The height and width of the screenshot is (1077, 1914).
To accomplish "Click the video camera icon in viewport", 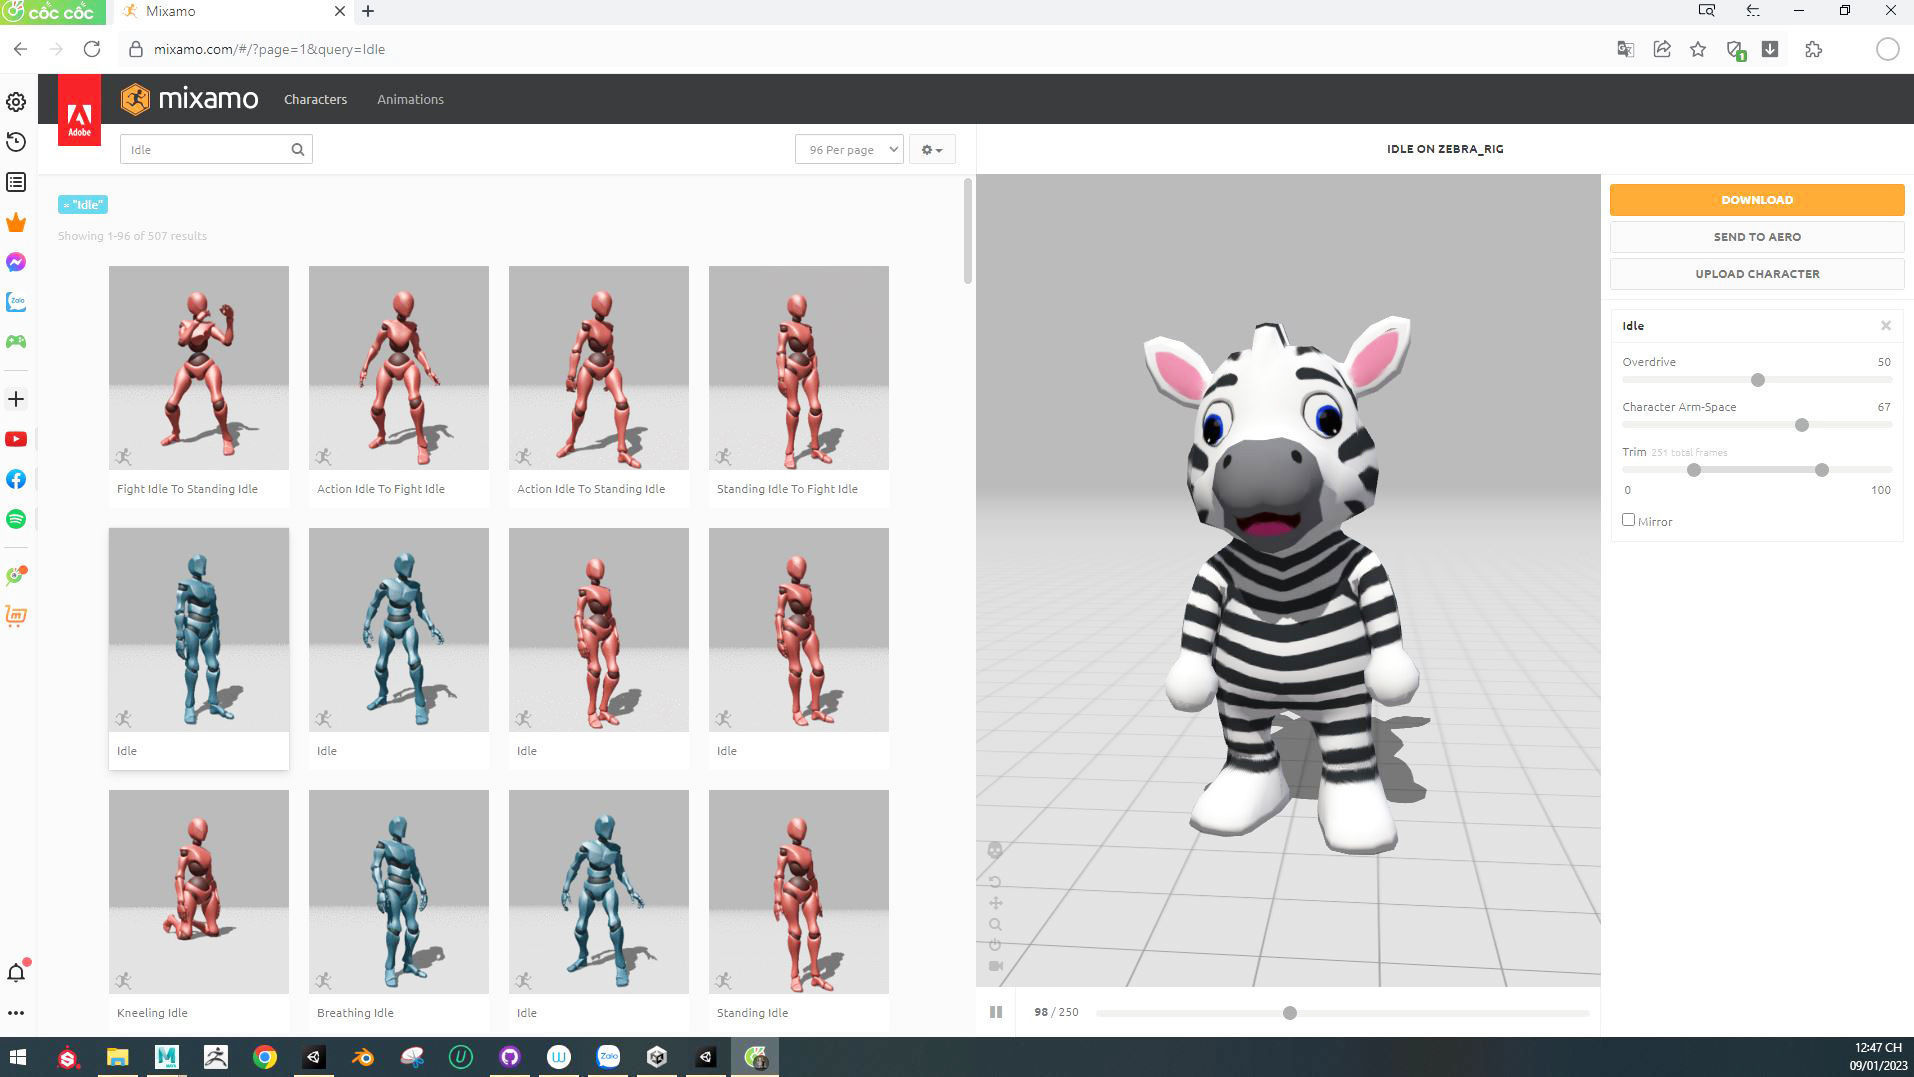I will click(995, 966).
